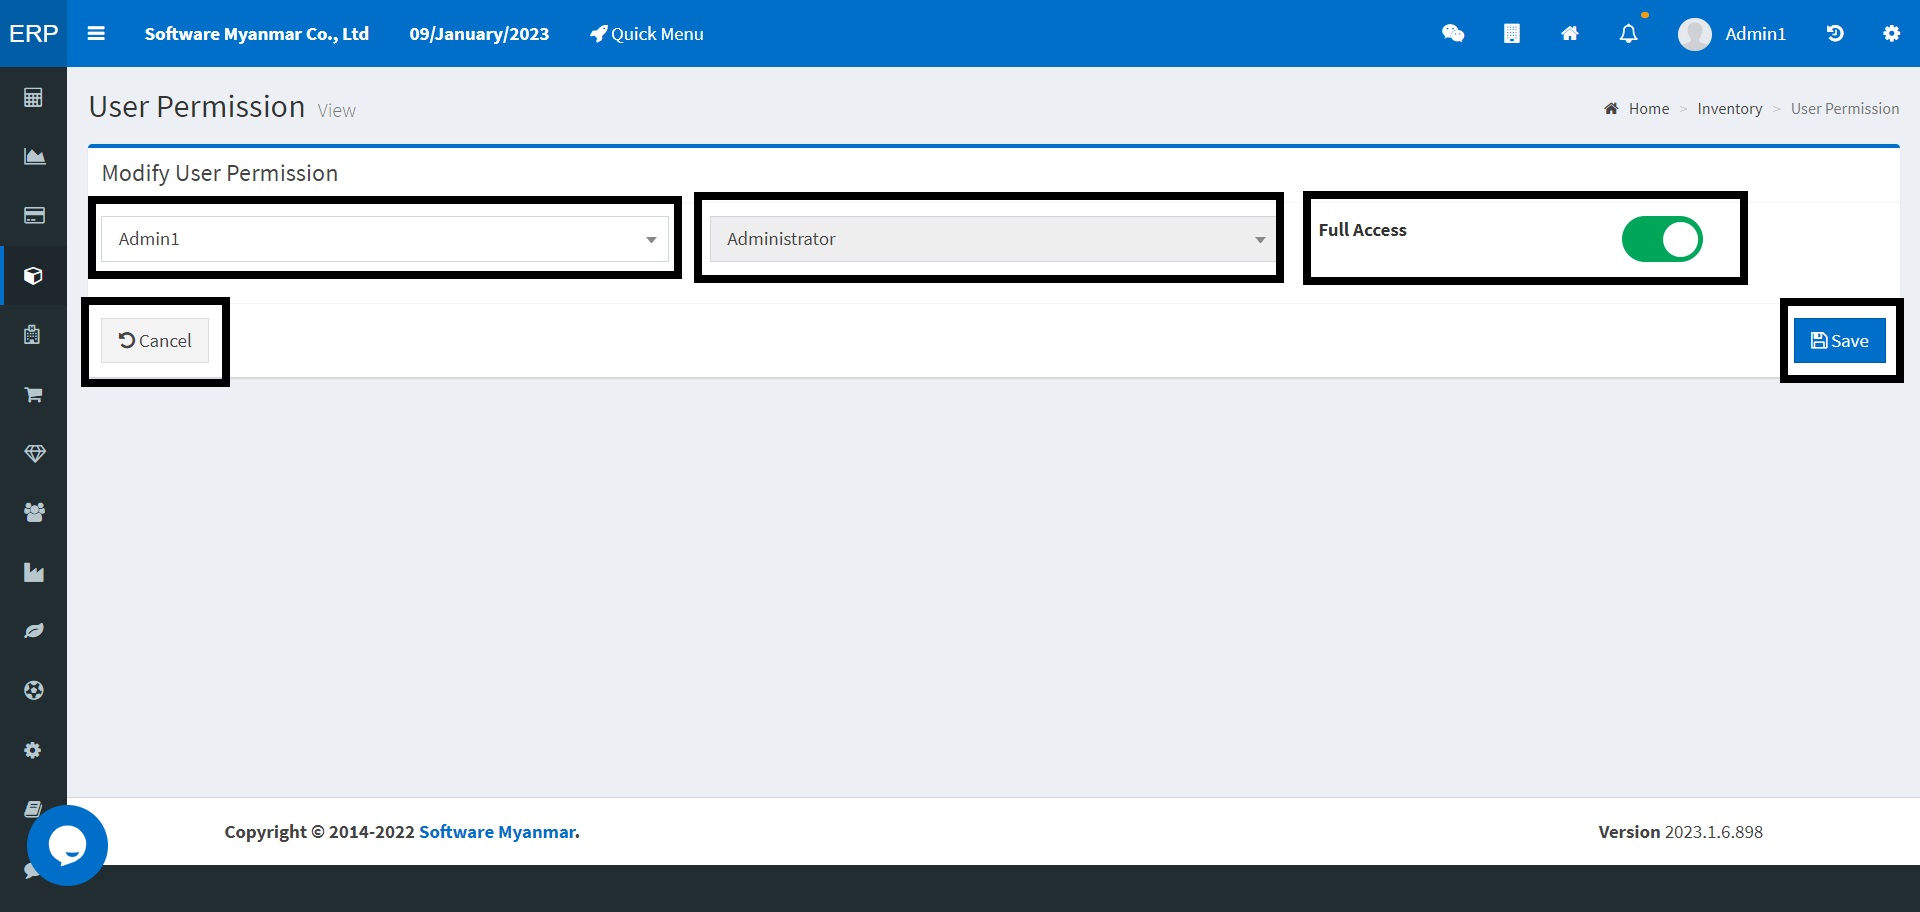The width and height of the screenshot is (1920, 912).
Task: Click the Admin1 user avatar
Action: click(1695, 34)
